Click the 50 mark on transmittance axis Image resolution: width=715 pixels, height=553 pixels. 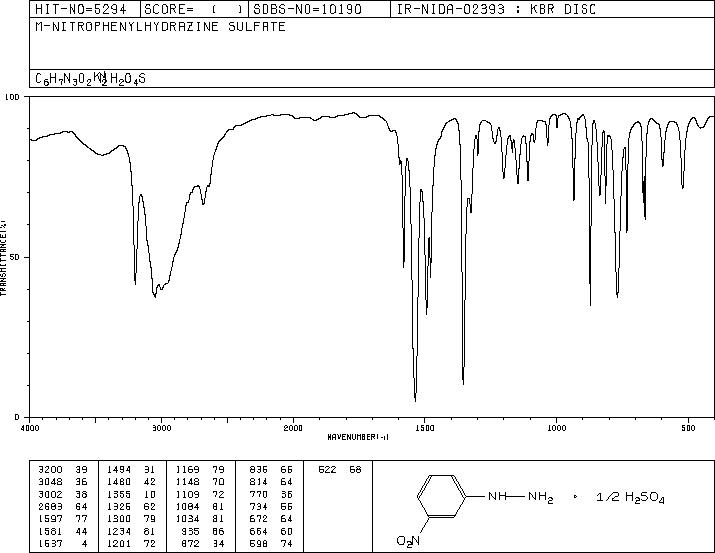(16, 257)
